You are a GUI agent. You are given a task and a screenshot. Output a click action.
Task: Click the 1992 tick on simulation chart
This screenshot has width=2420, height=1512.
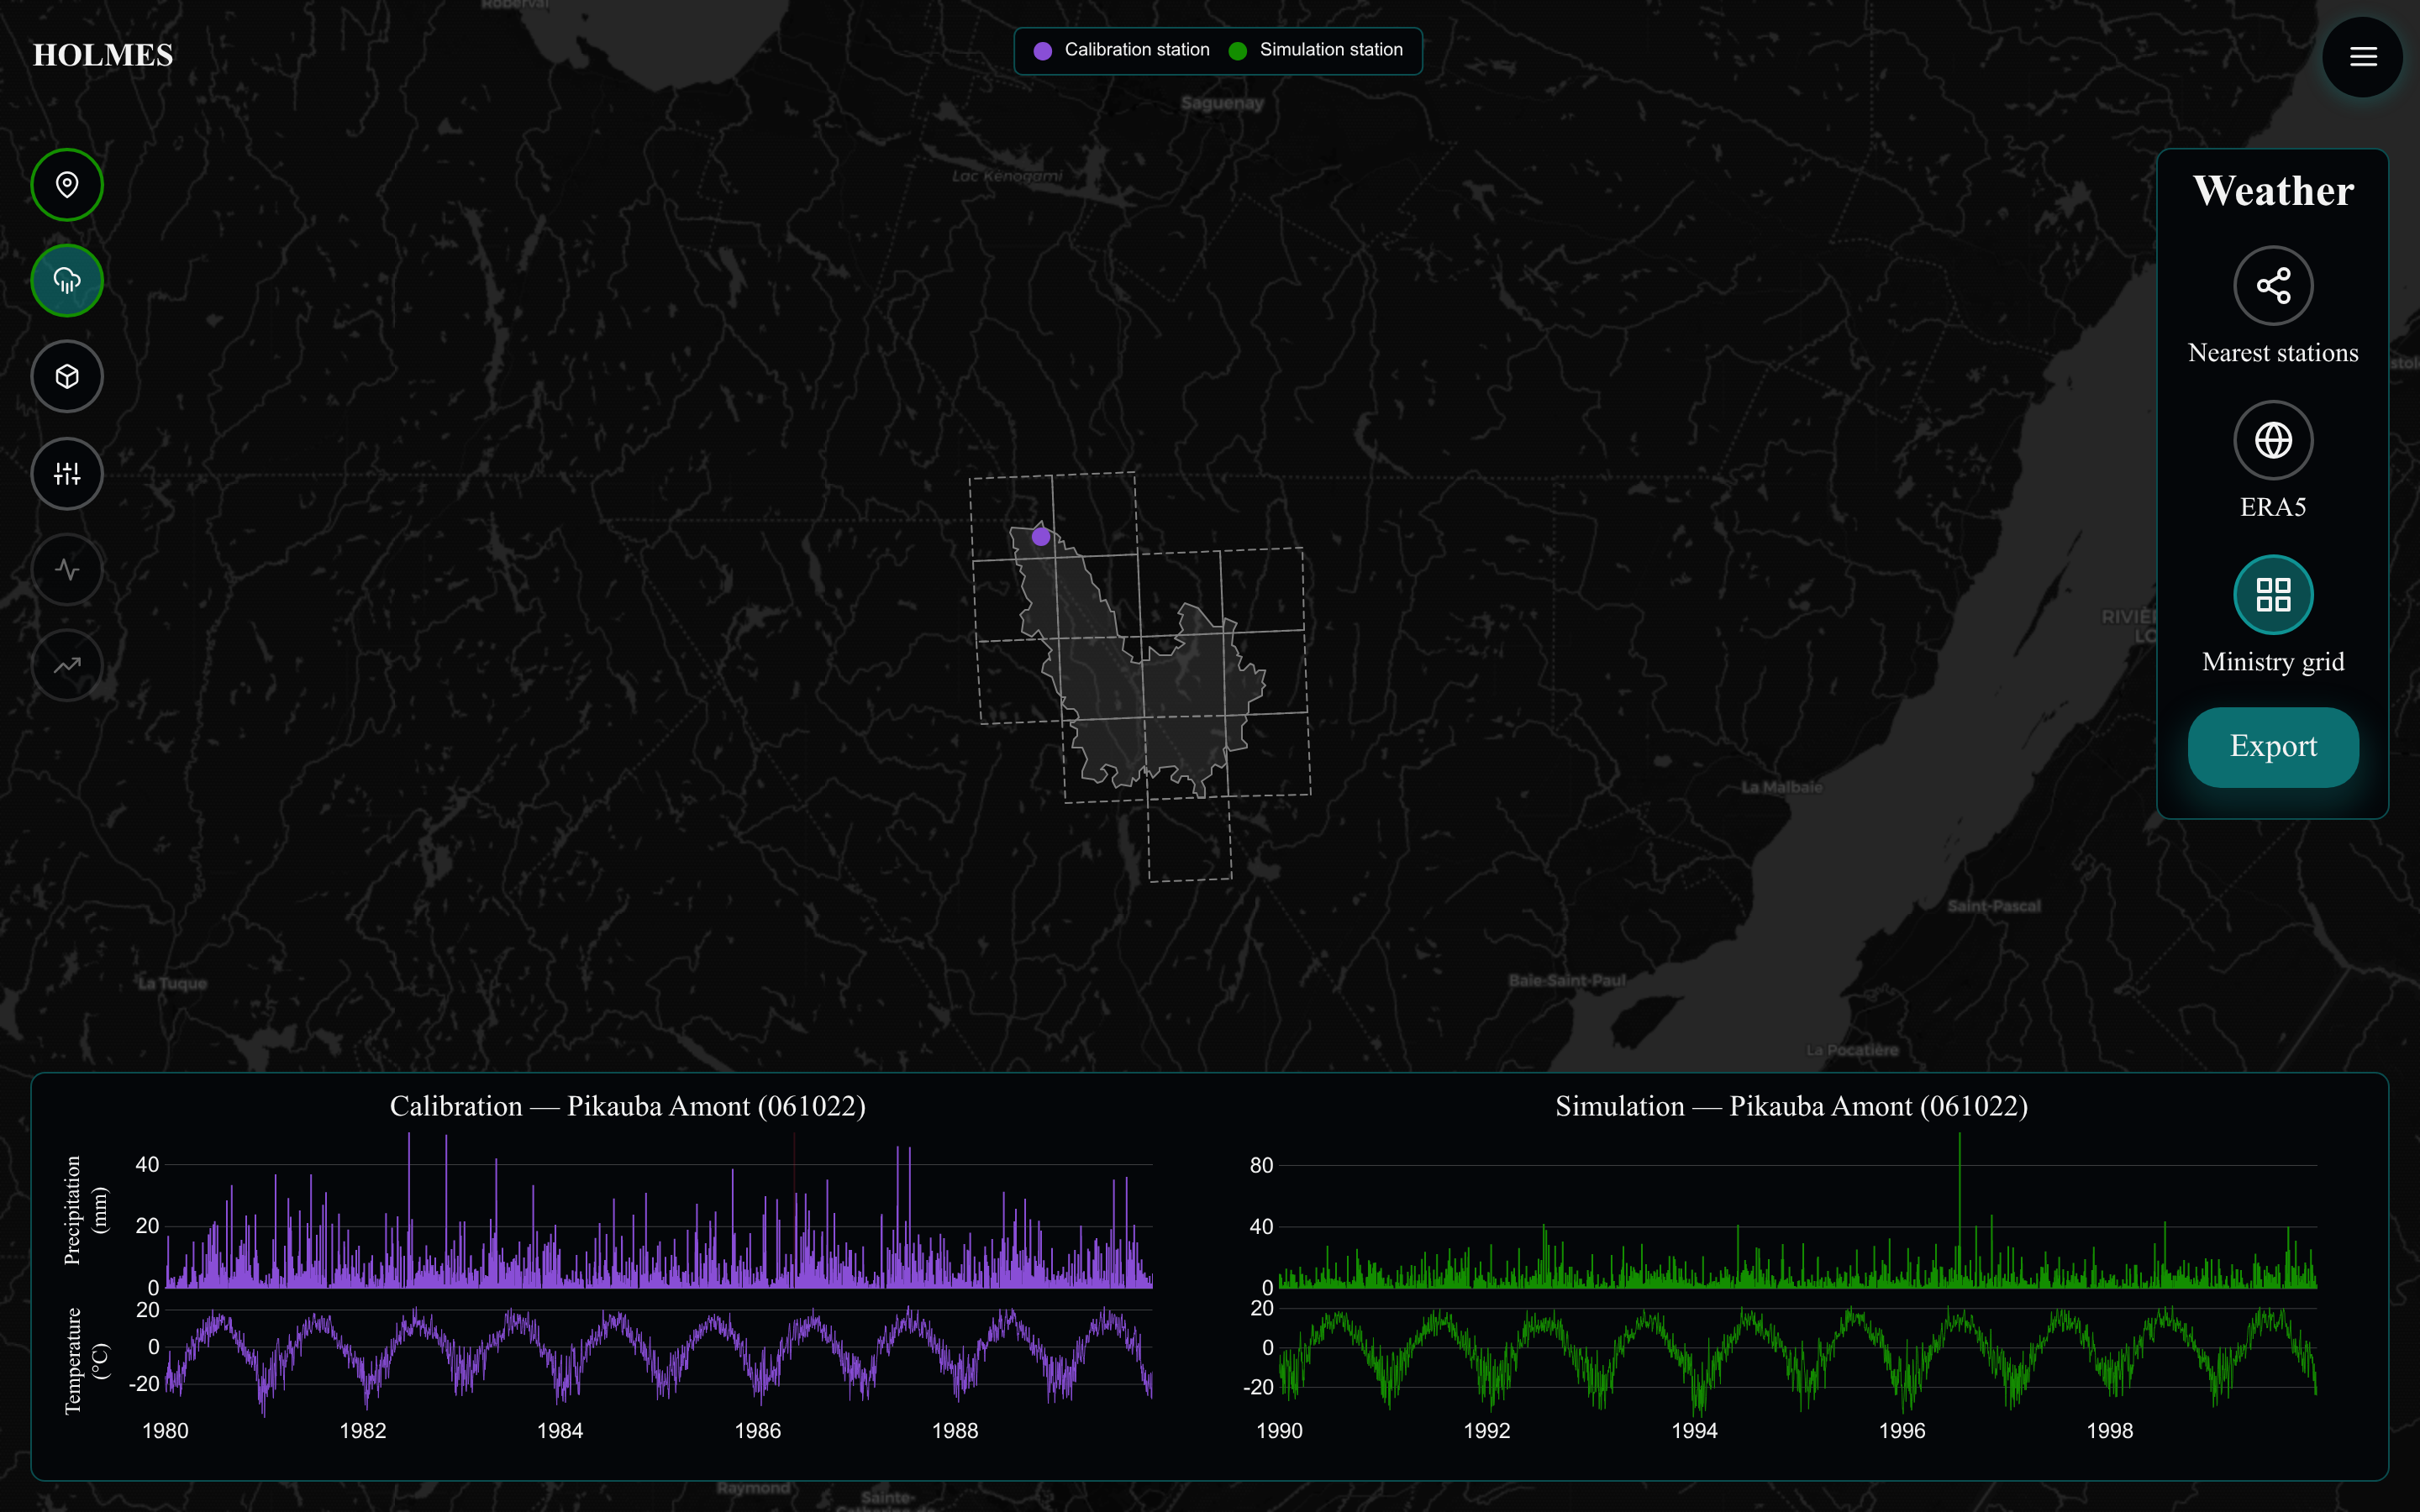pyautogui.click(x=1487, y=1431)
